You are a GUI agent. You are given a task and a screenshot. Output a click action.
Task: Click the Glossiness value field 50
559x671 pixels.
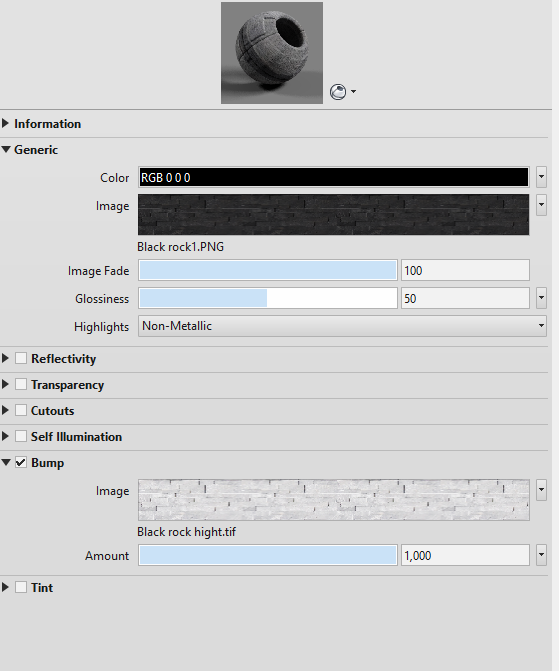(465, 298)
